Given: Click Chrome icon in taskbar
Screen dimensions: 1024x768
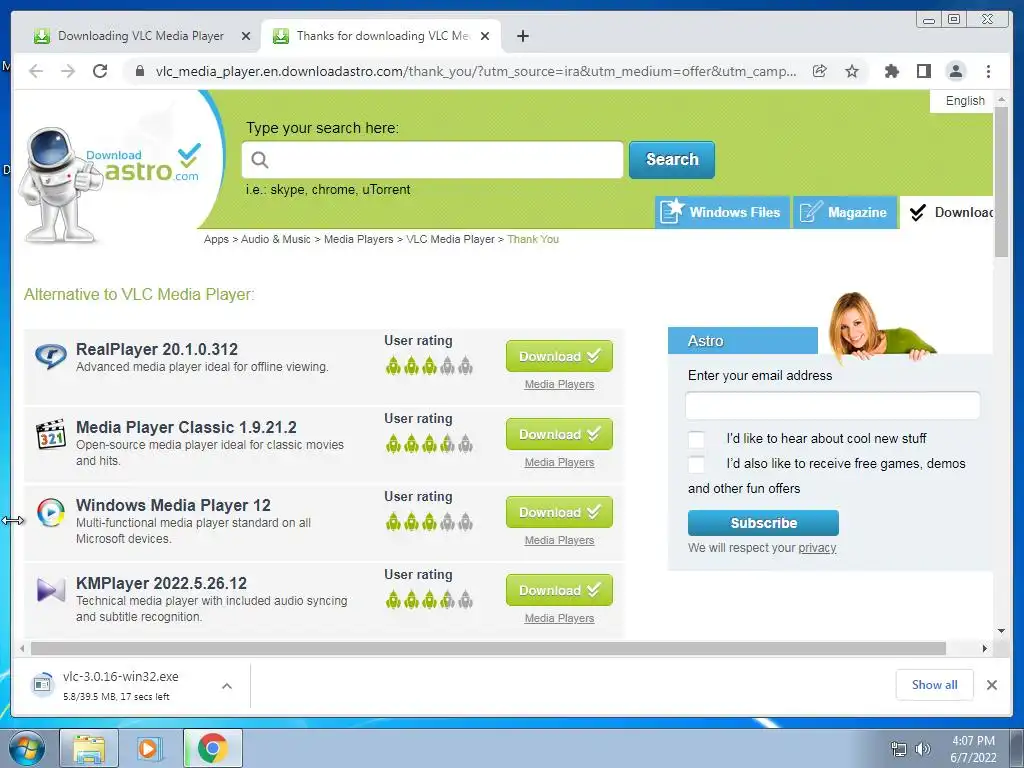Looking at the screenshot, I should 212,748.
